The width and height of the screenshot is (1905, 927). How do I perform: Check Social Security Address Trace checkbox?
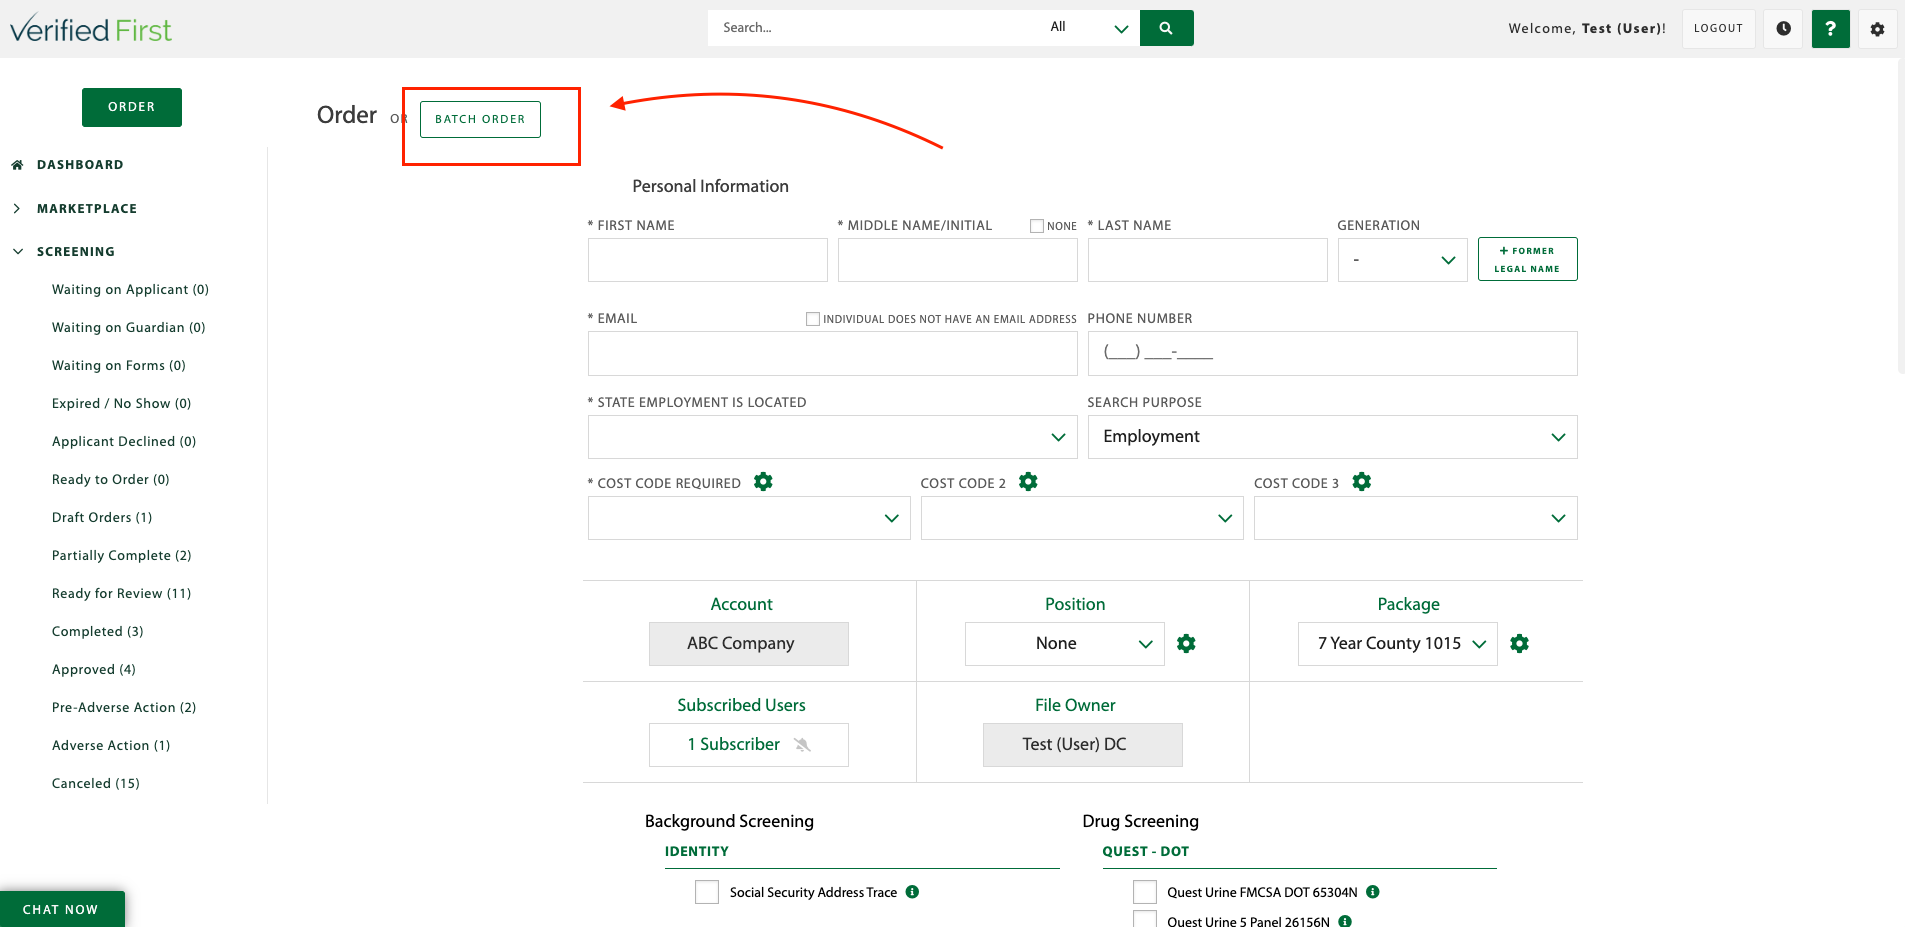tap(707, 892)
